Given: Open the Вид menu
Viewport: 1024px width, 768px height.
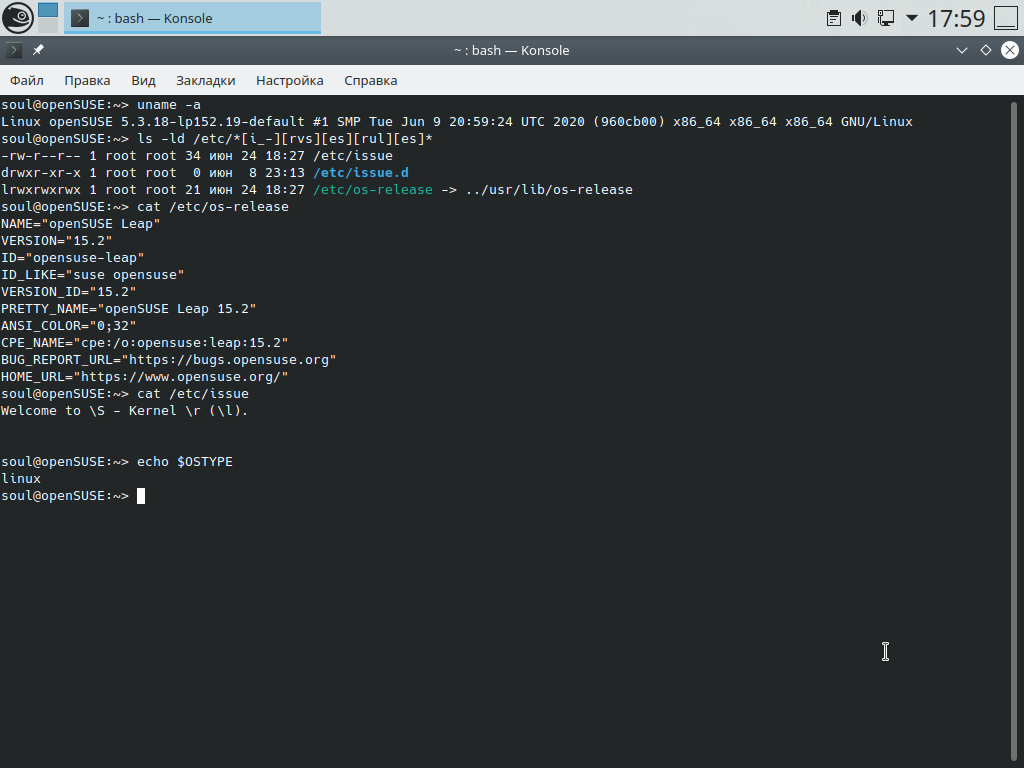Looking at the screenshot, I should click(143, 80).
